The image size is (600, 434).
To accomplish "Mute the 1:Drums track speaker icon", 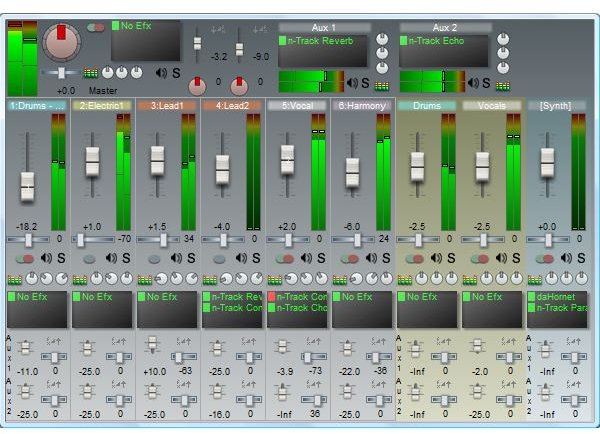I will [x=46, y=258].
